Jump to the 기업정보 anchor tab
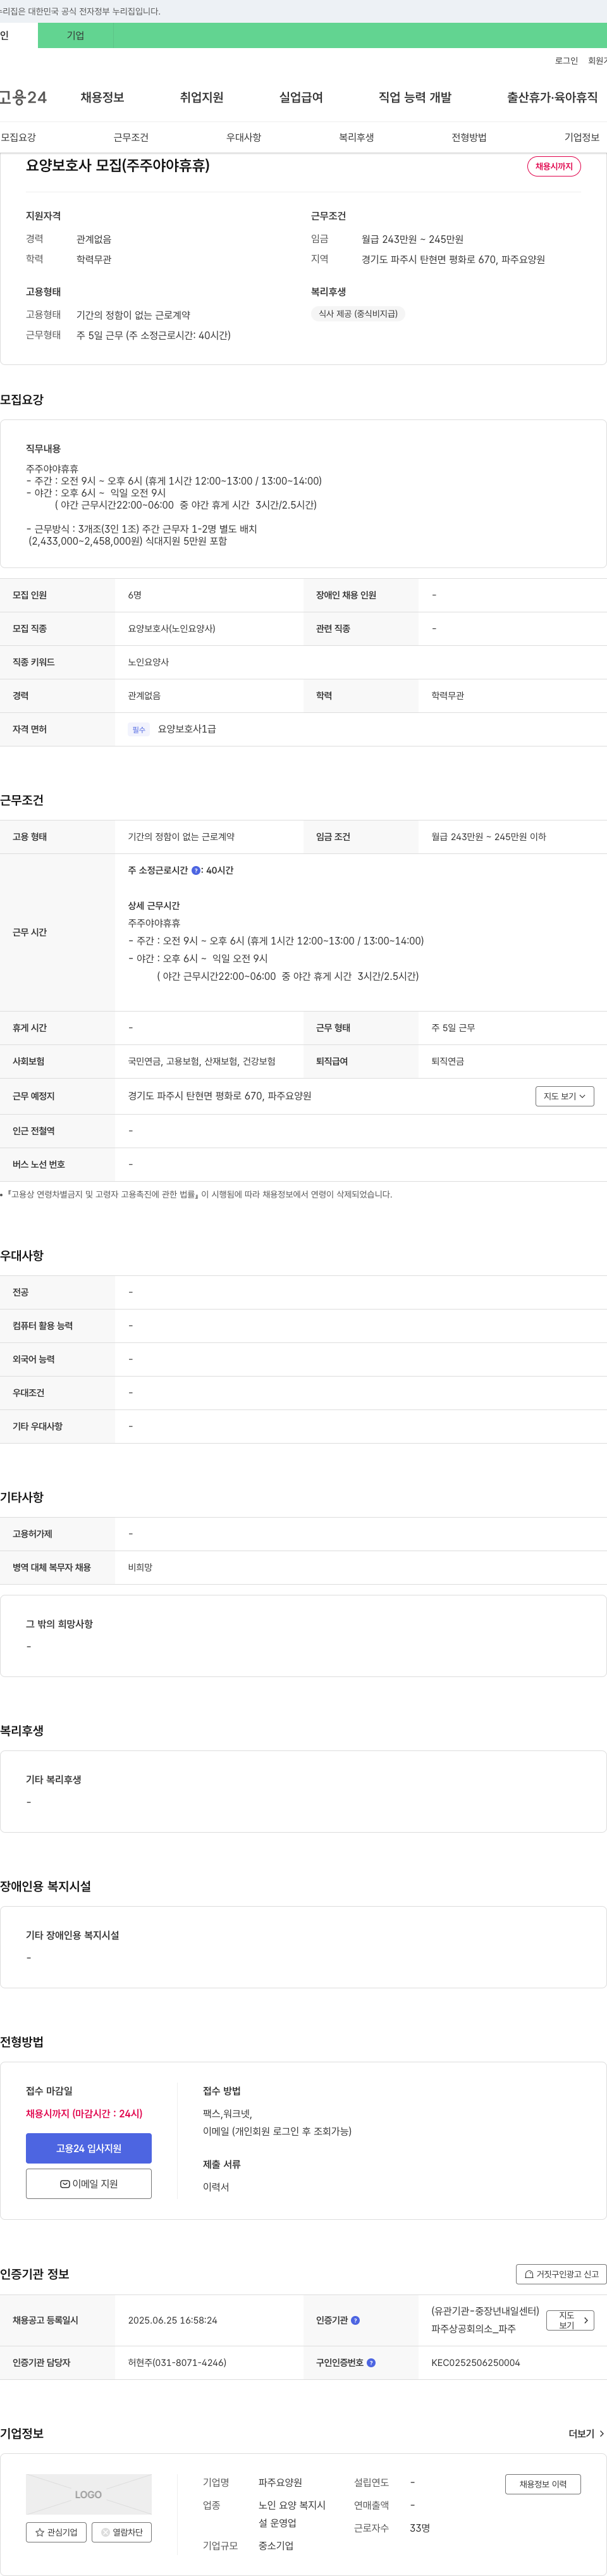 pyautogui.click(x=582, y=137)
